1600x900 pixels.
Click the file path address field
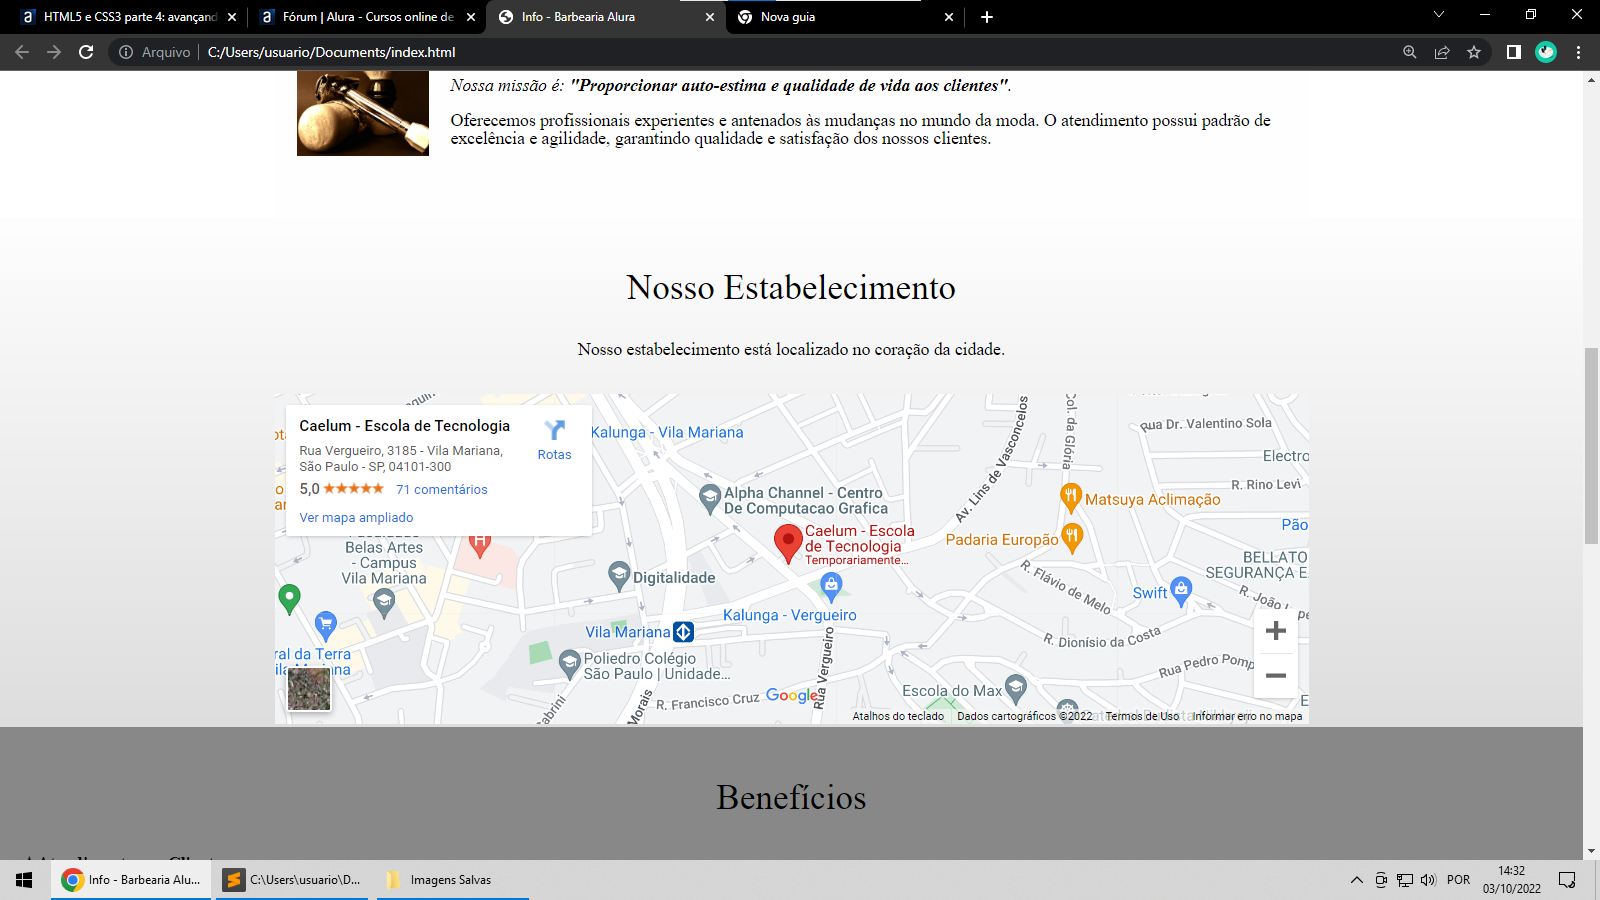331,52
